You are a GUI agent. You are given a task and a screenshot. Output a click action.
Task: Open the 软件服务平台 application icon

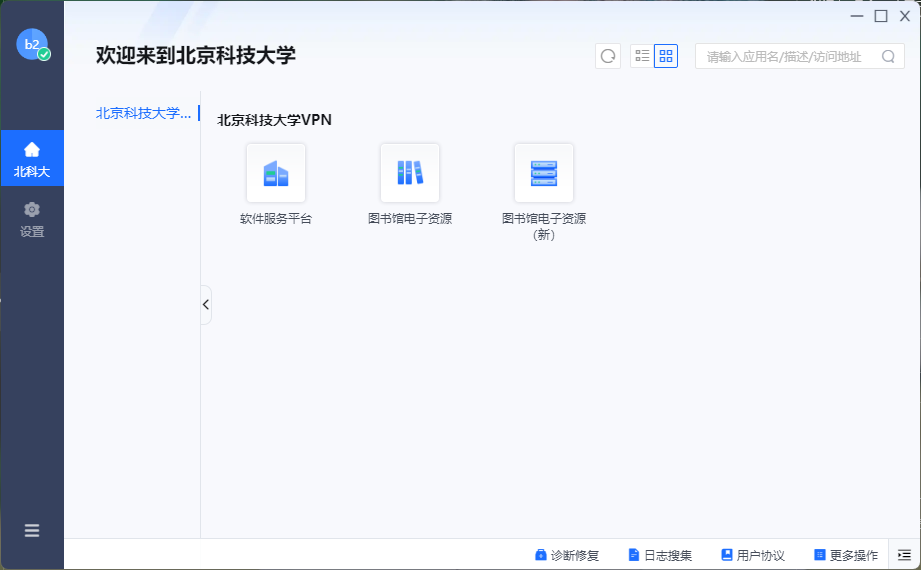[x=276, y=173]
